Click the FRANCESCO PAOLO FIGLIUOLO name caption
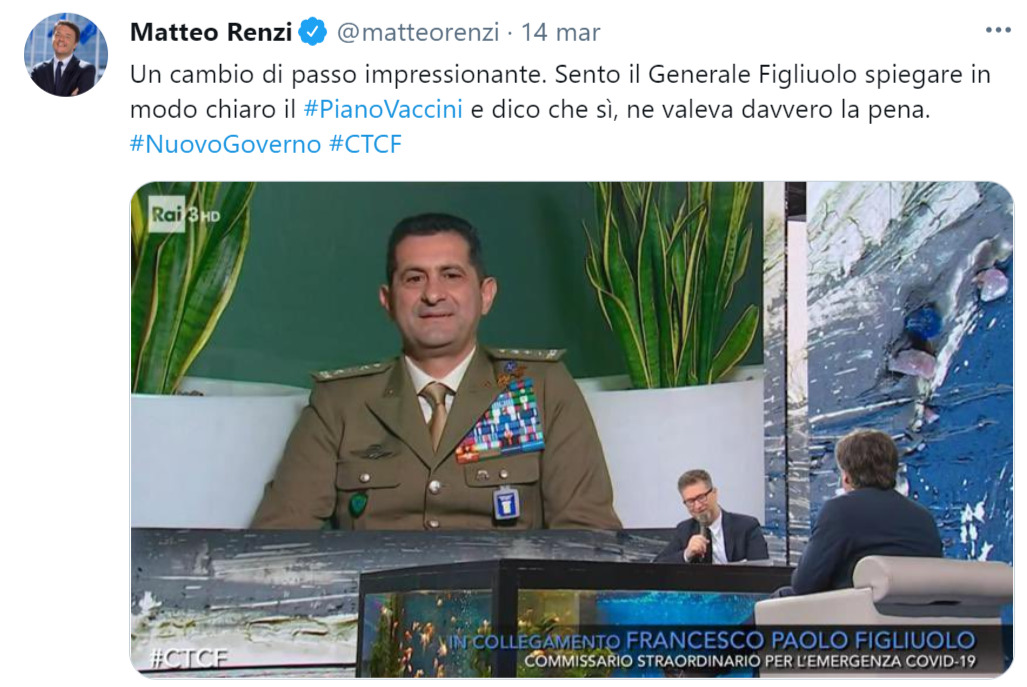This screenshot has width=1027, height=687. (x=800, y=640)
